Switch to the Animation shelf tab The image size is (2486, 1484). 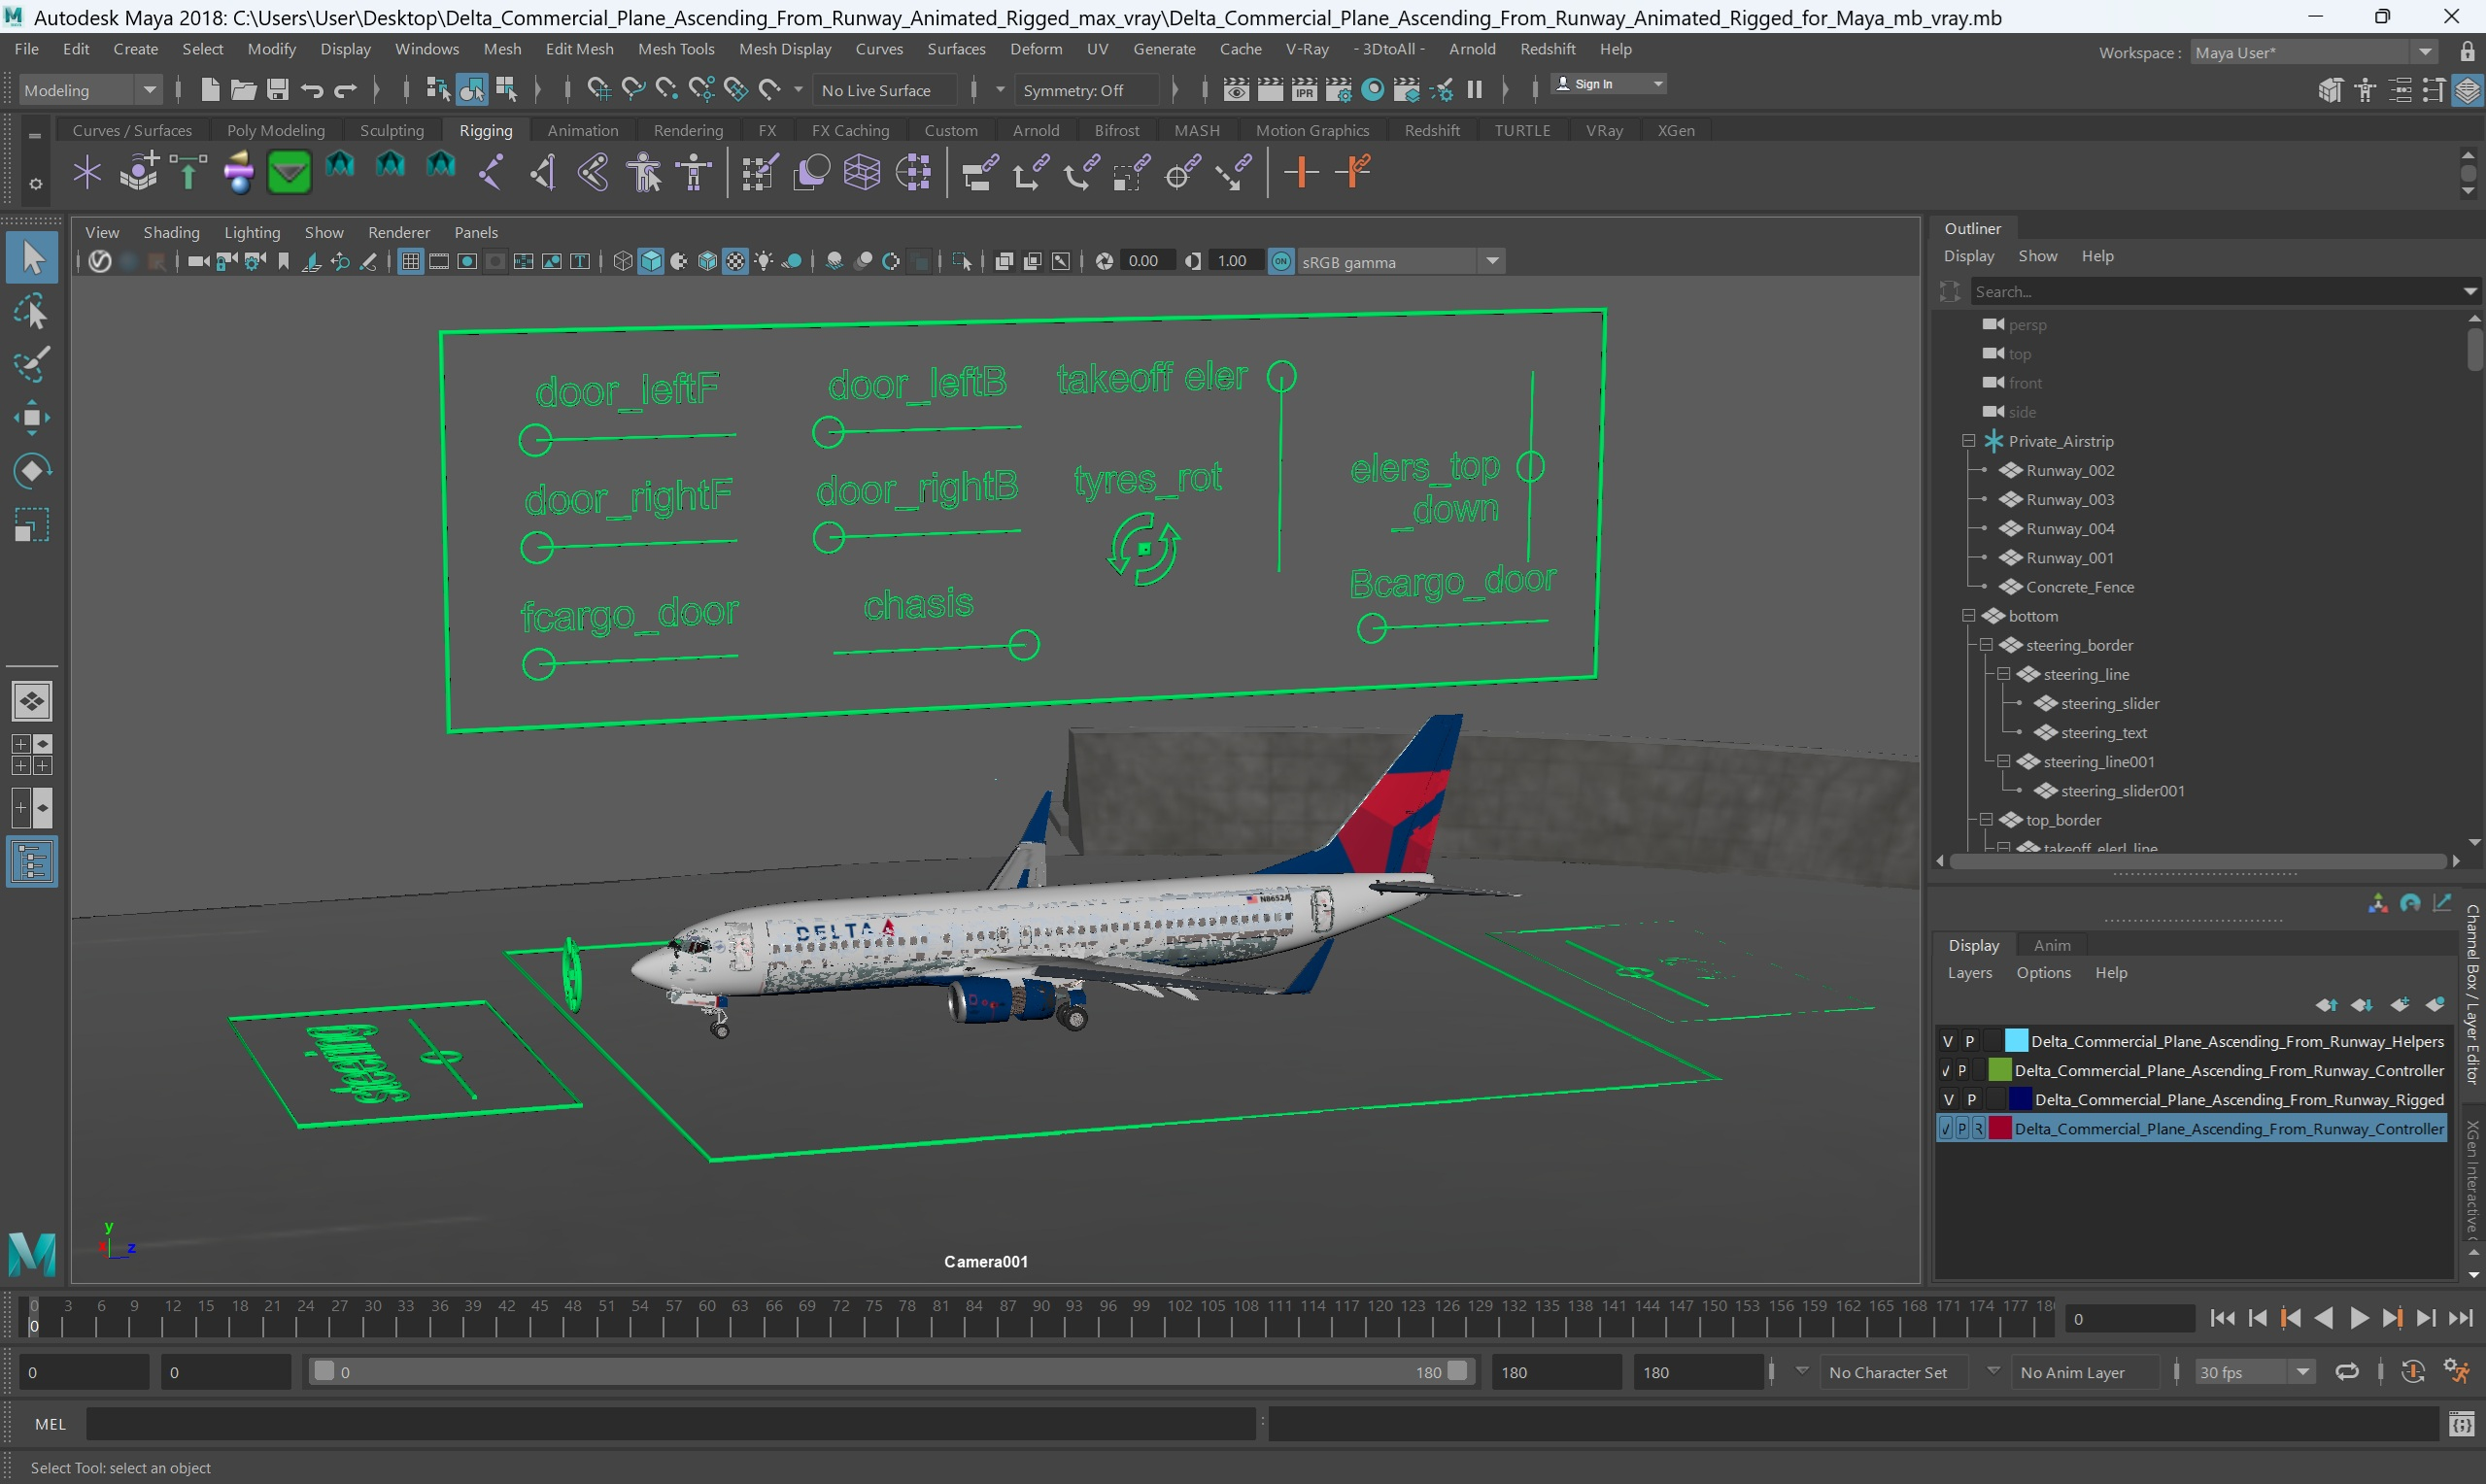583,130
